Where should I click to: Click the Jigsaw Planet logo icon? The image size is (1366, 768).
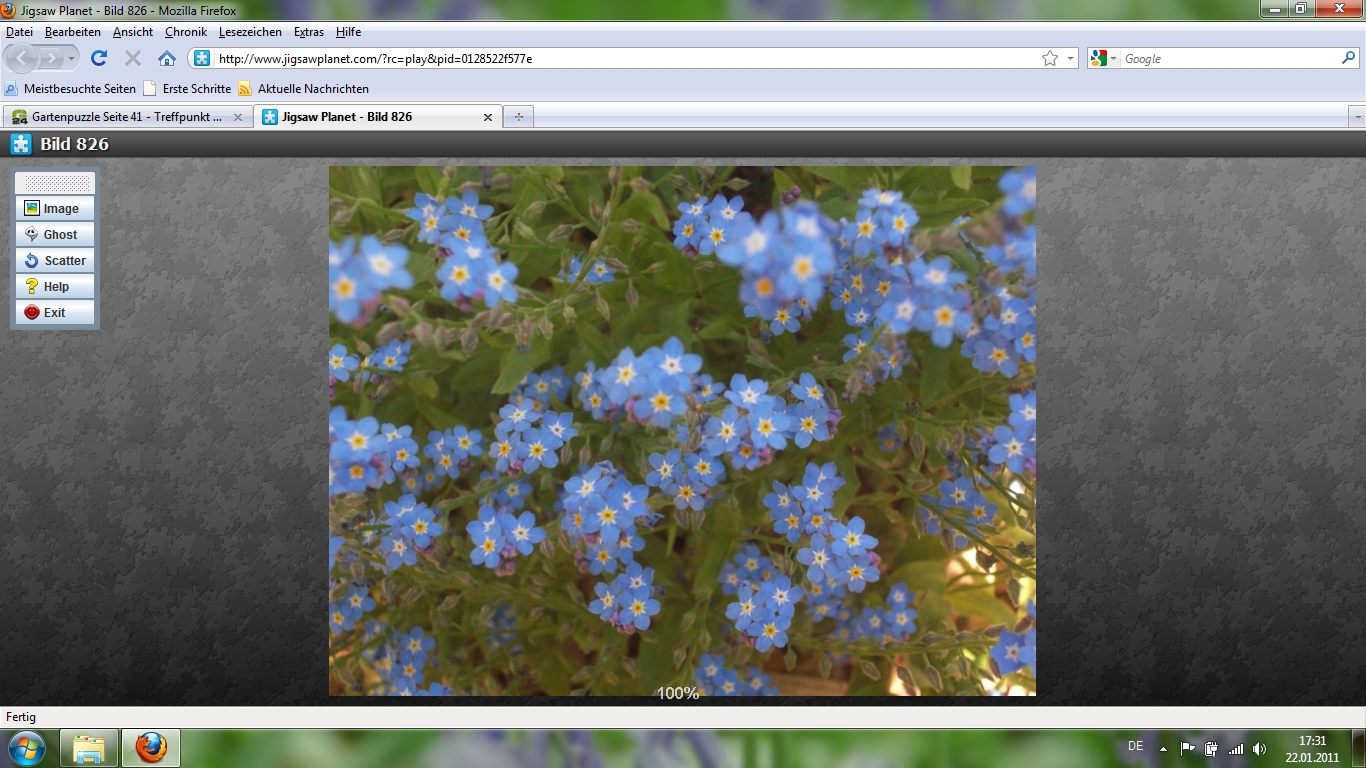point(21,144)
